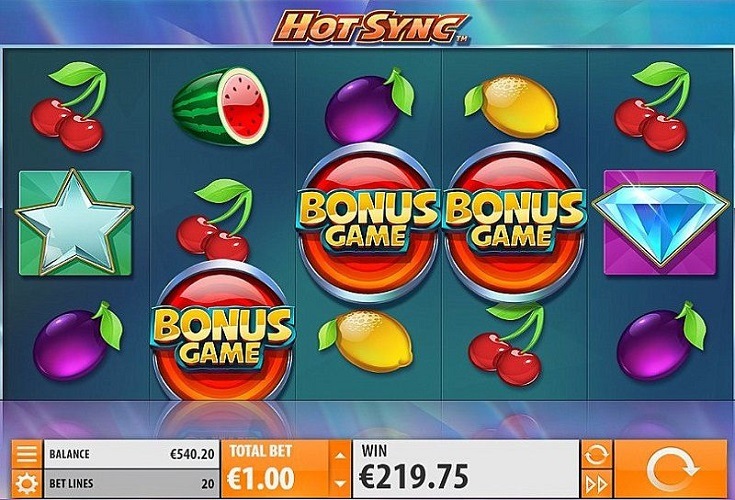735x500 pixels.
Task: Open the hamburger menu icon
Action: pos(27,454)
